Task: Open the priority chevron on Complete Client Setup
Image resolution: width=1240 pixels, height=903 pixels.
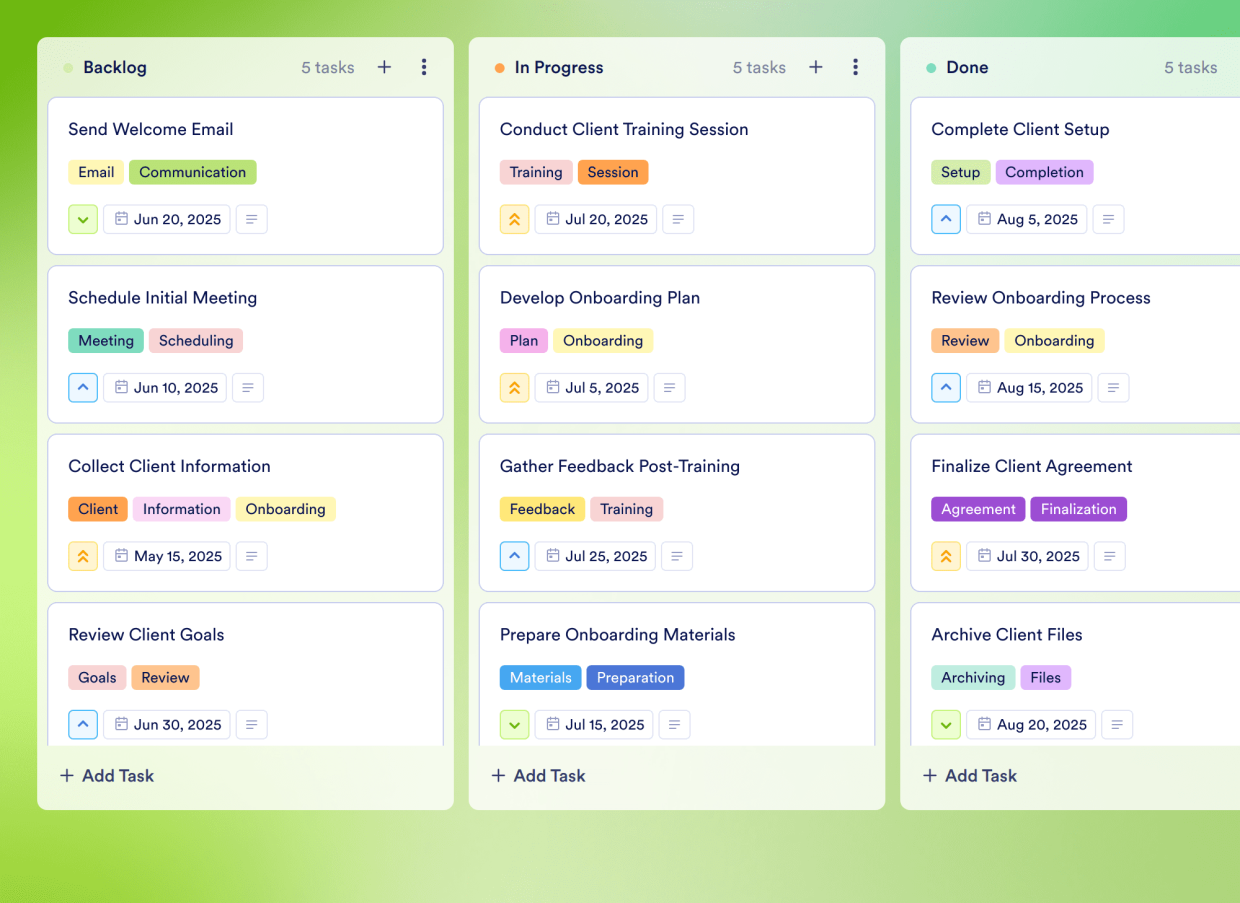Action: coord(946,219)
